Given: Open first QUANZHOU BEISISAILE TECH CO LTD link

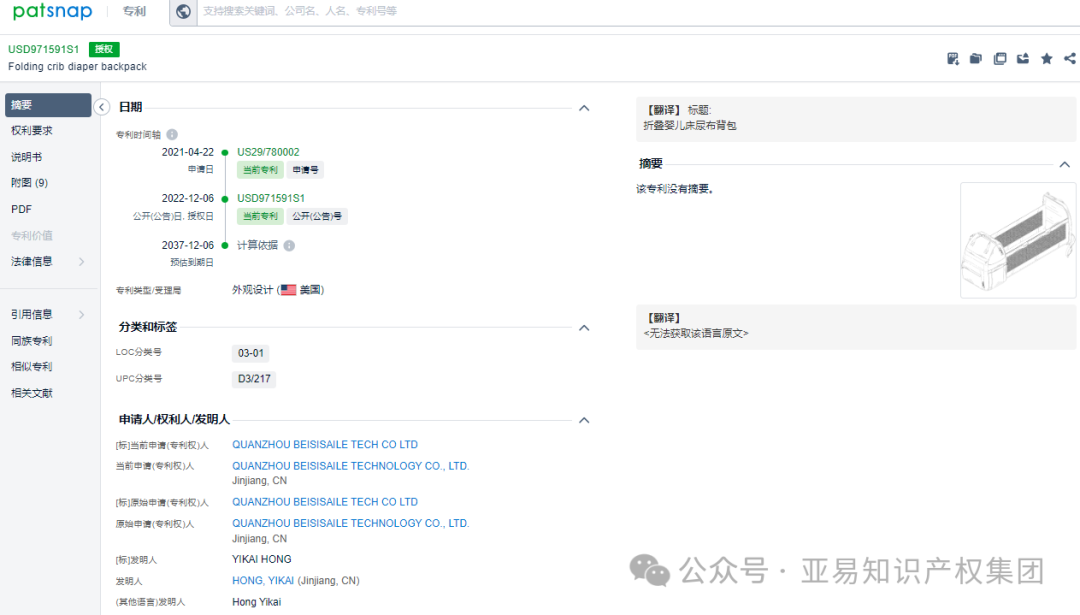Looking at the screenshot, I should coord(324,445).
